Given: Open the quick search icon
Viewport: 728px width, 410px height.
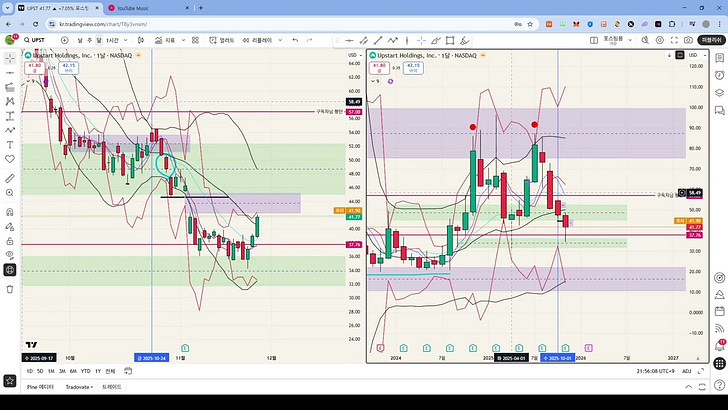Looking at the screenshot, I should pyautogui.click(x=645, y=40).
